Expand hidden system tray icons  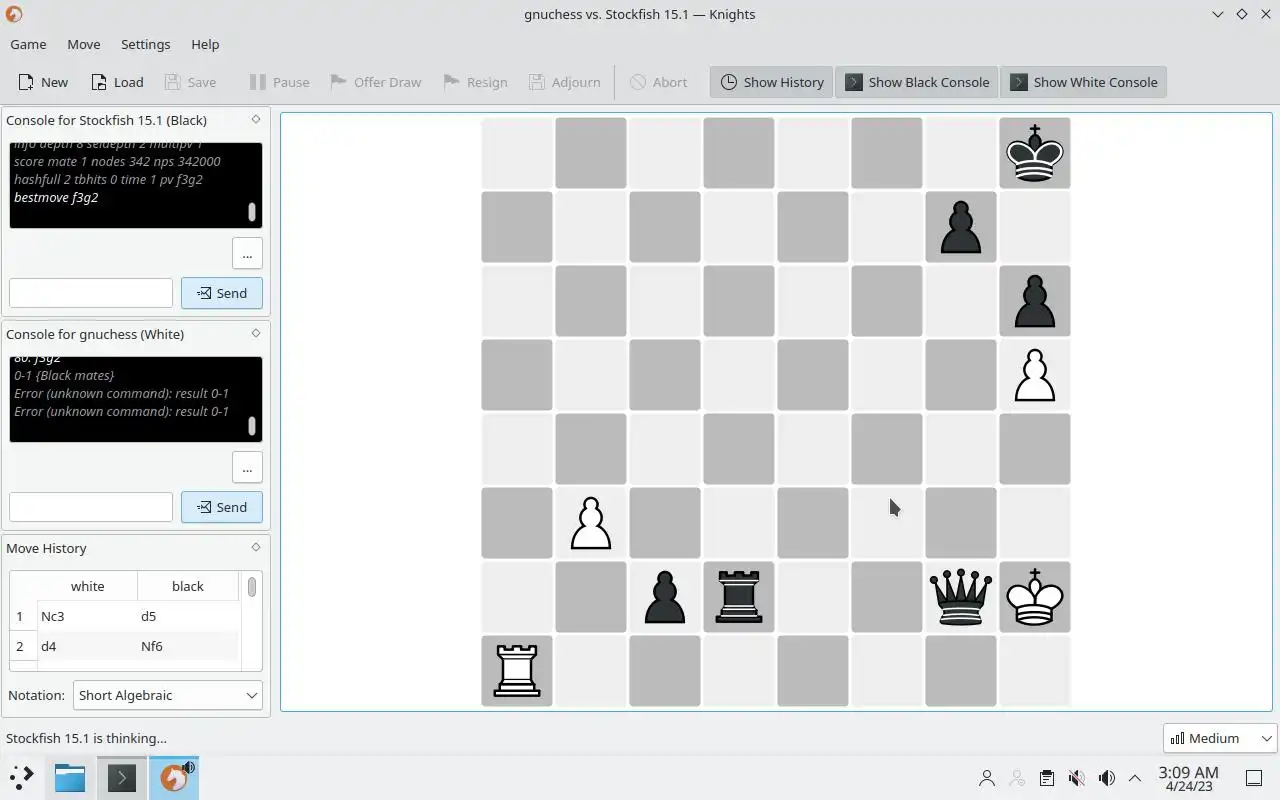[1135, 778]
